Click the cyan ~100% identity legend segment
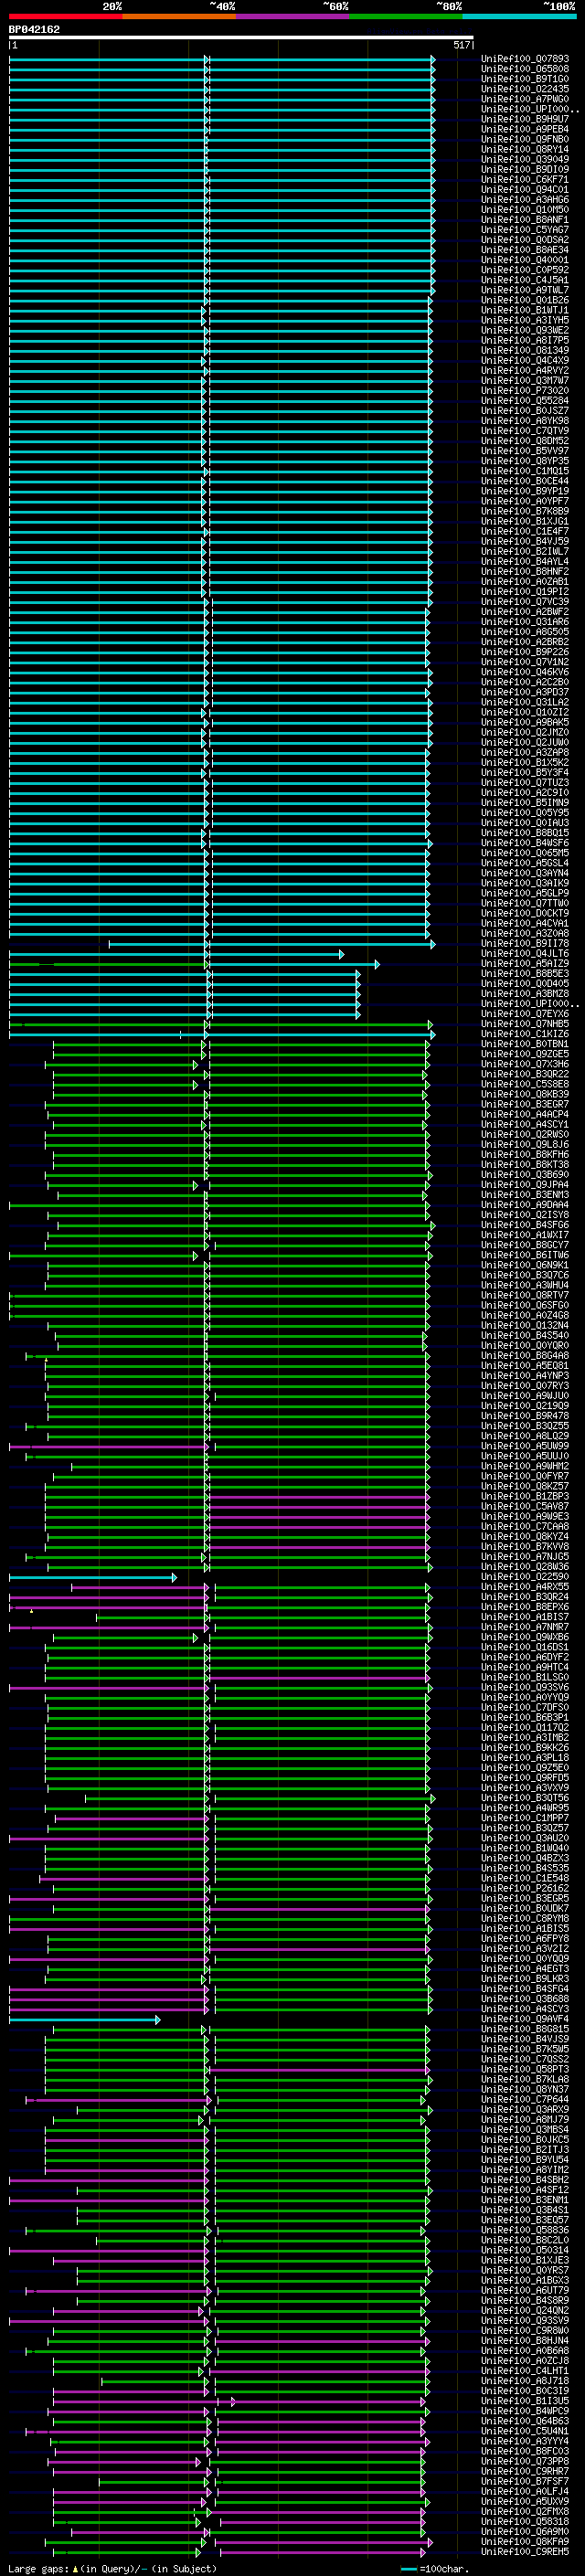The image size is (585, 2576). (x=519, y=16)
